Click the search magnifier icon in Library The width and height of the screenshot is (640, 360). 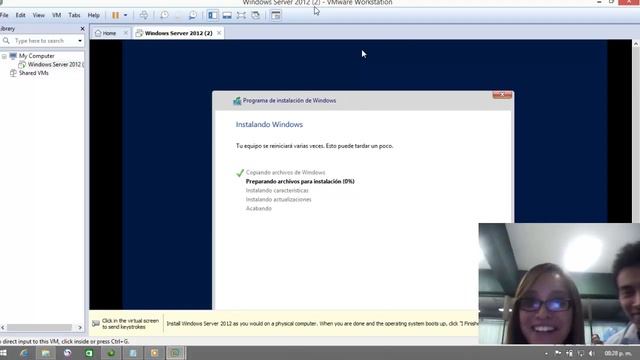[6, 41]
